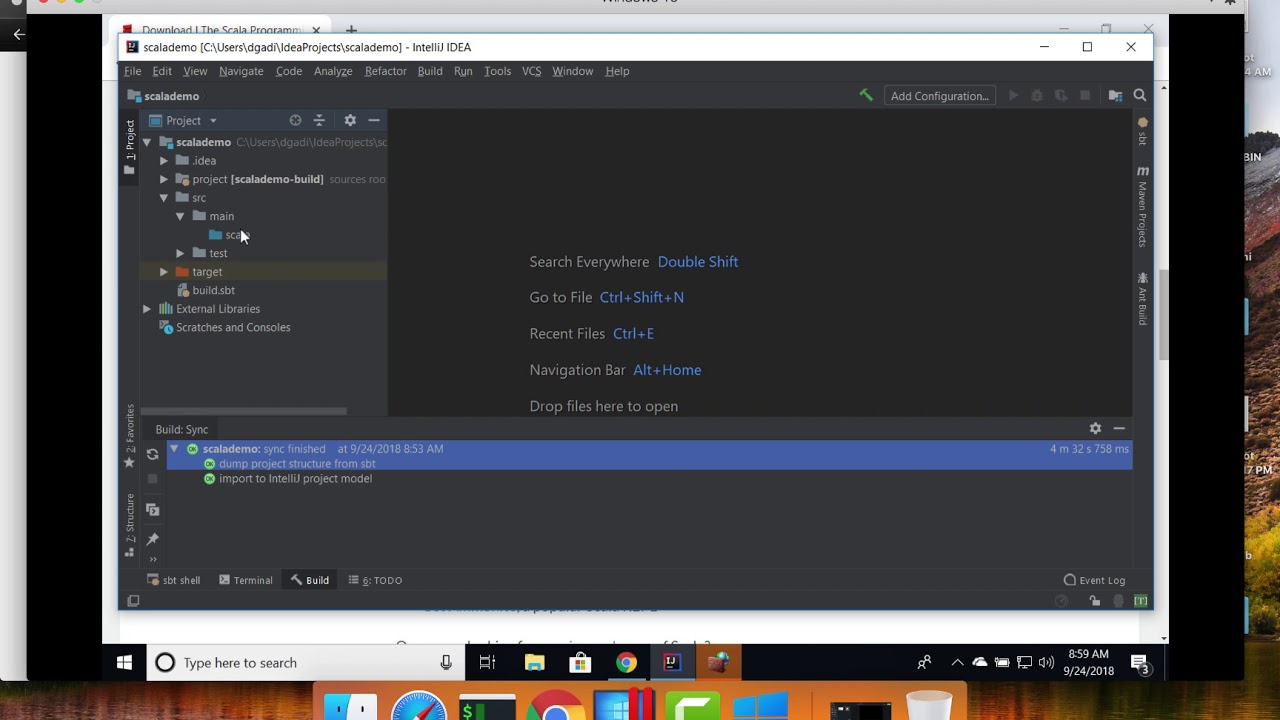Click Cortana microphone icon in search box
1280x720 pixels.
coord(446,662)
